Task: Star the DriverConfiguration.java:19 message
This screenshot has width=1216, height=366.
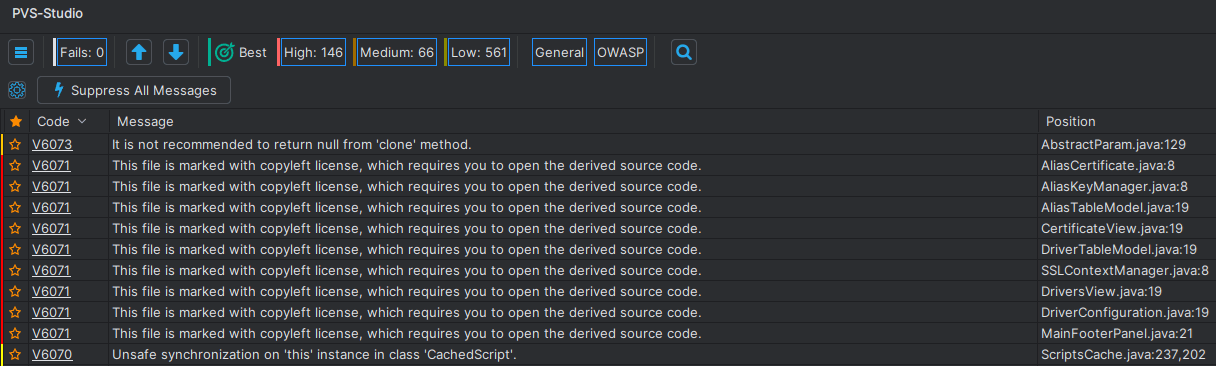Action: [15, 312]
